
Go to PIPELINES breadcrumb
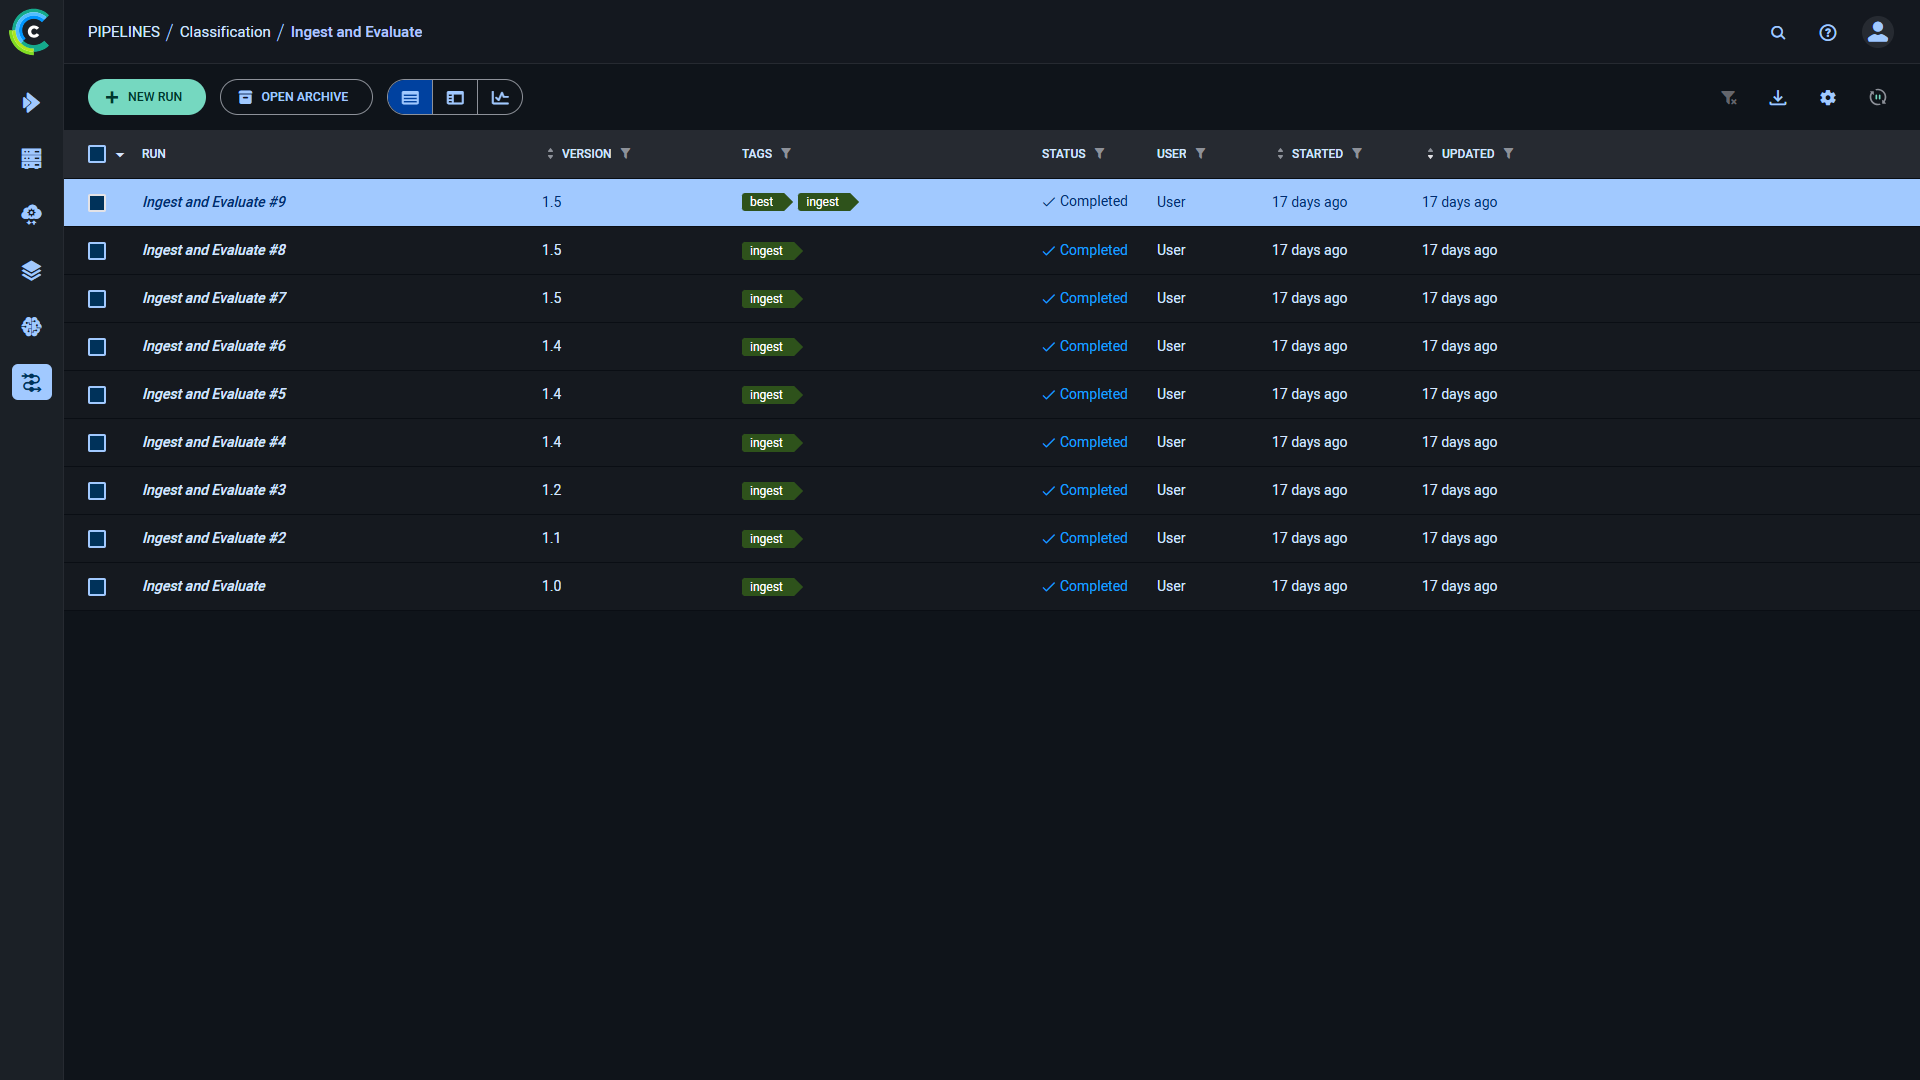point(124,32)
